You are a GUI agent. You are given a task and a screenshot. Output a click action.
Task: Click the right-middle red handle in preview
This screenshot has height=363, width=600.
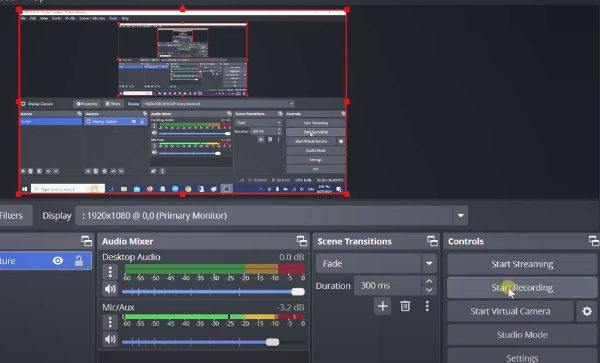pos(347,102)
